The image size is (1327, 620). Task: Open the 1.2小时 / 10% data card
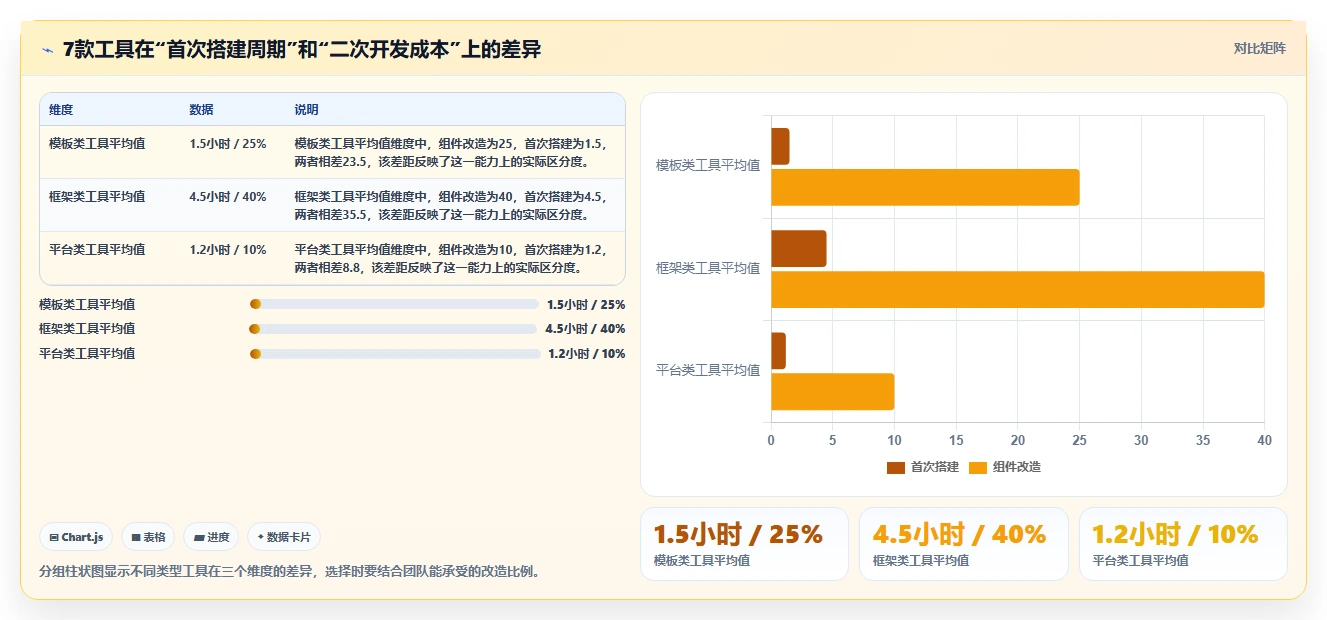(x=1183, y=544)
